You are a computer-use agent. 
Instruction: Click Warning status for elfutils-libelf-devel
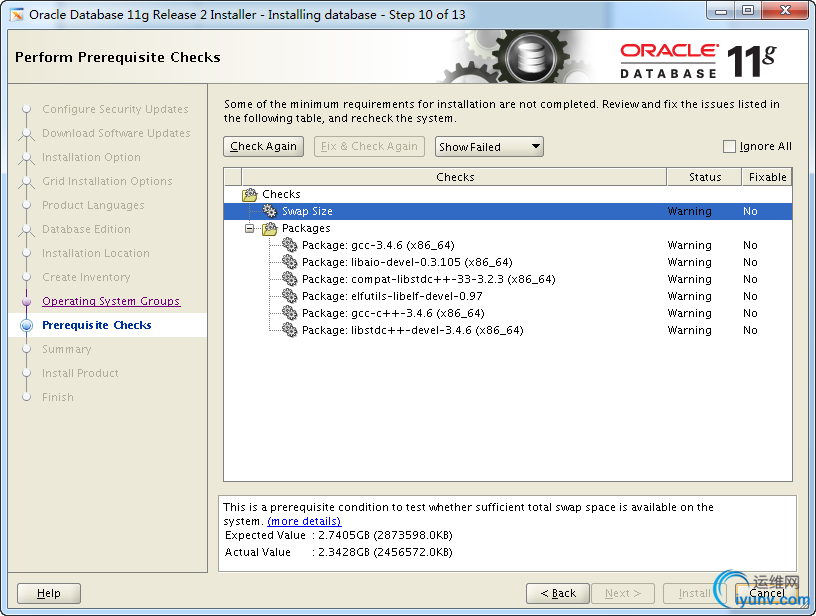coord(689,296)
